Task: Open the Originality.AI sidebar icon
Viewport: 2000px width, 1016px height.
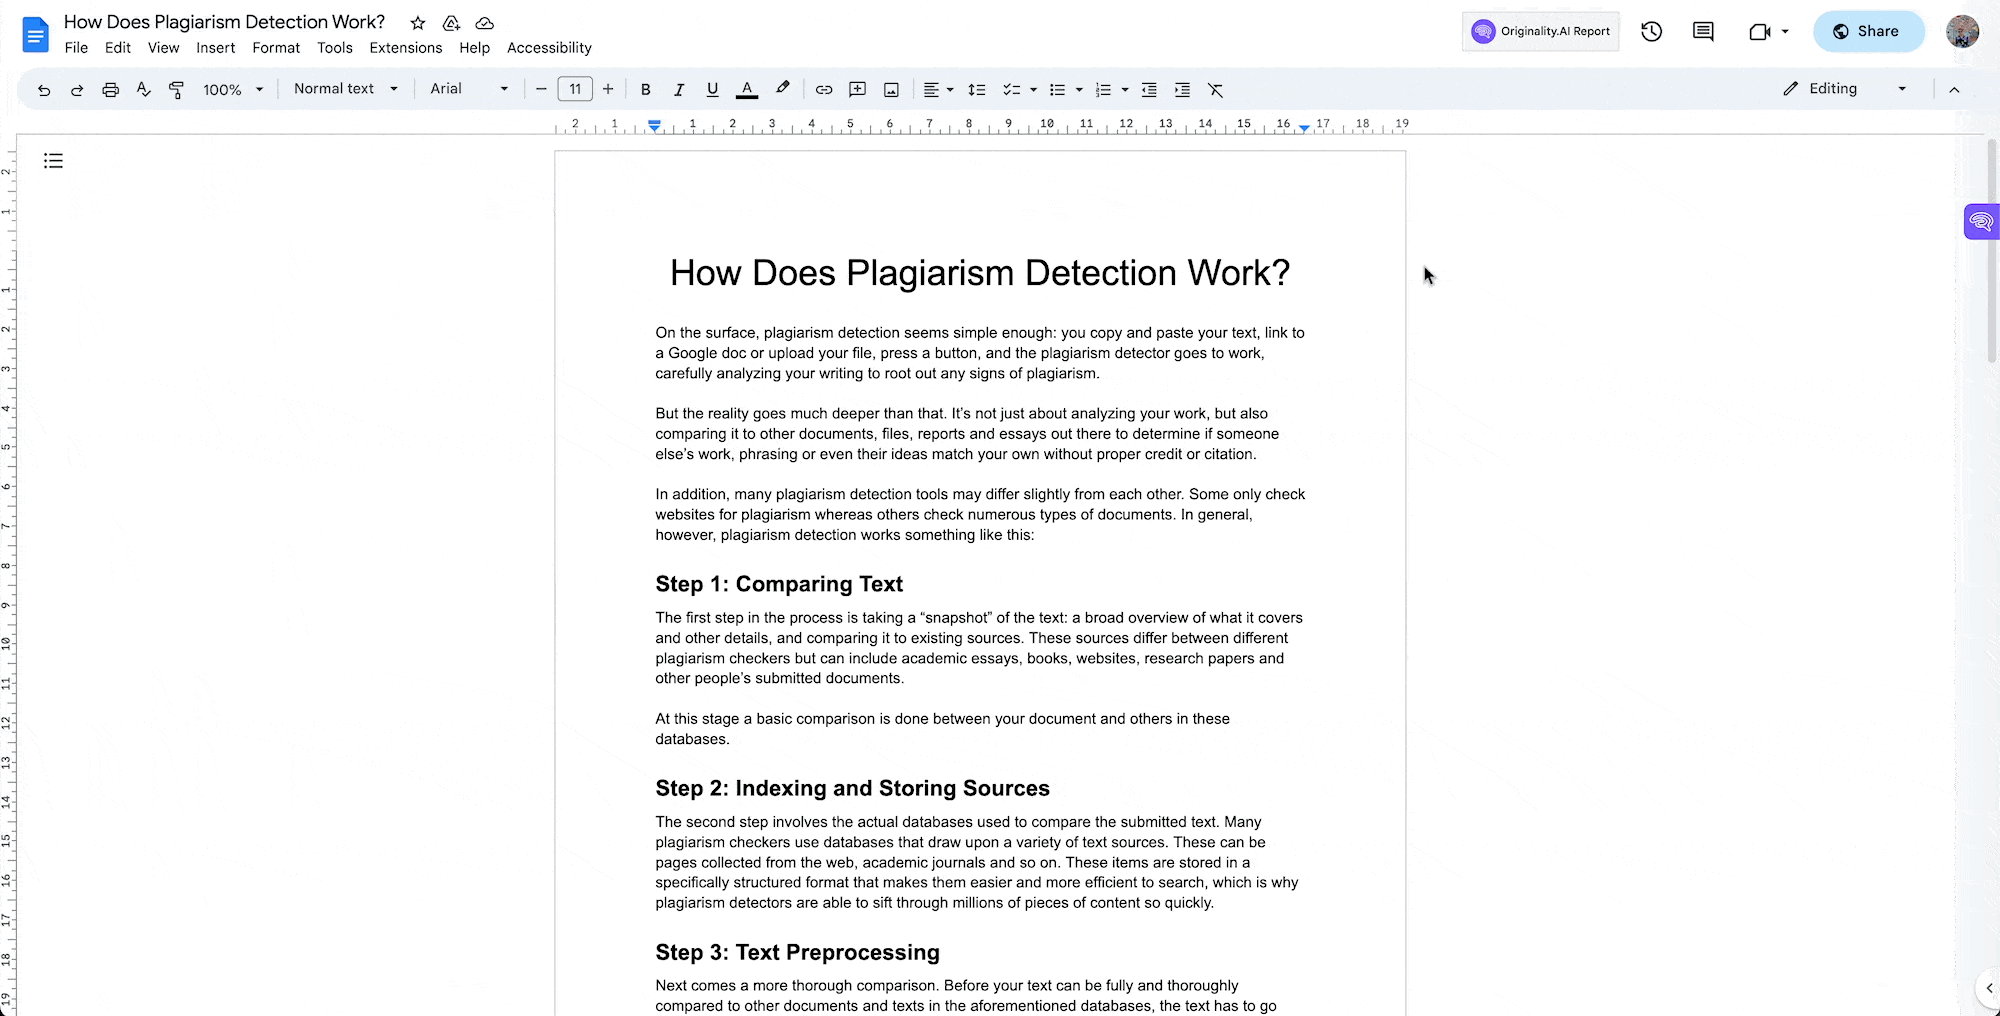Action: point(1980,221)
